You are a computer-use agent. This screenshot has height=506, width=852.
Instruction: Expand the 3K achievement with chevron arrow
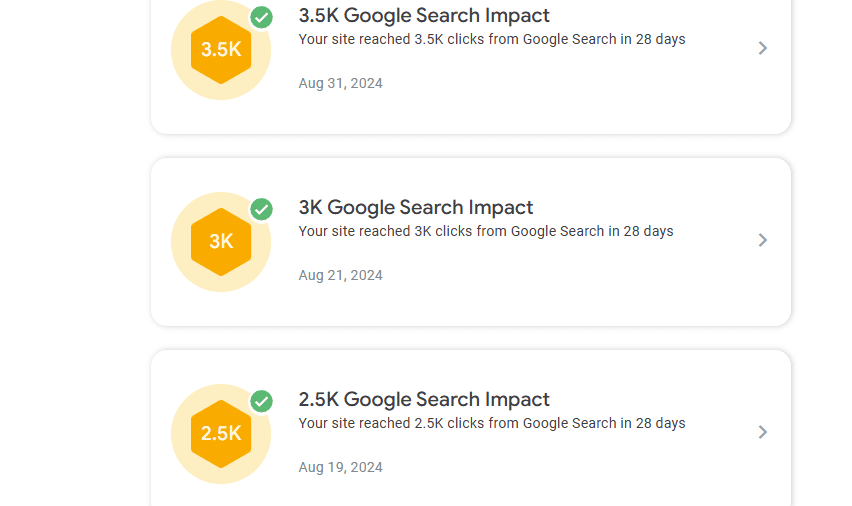(763, 240)
